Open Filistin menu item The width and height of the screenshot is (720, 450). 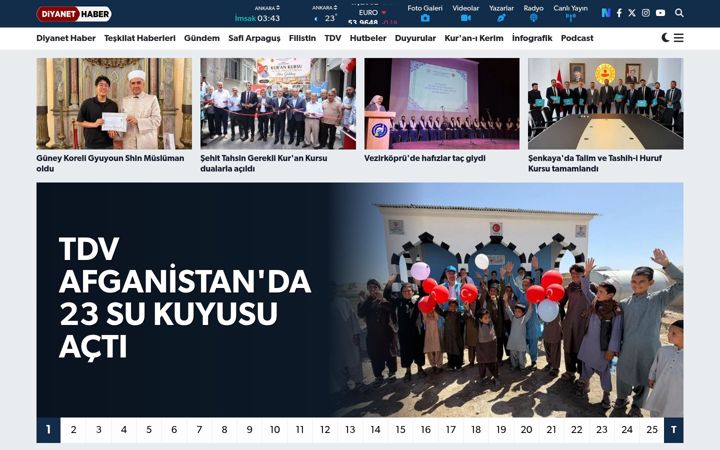[302, 38]
